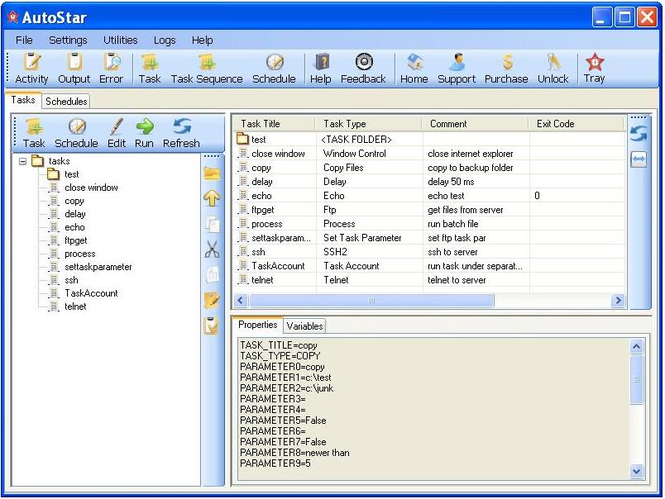Sort by Task Title column header

pyautogui.click(x=274, y=124)
